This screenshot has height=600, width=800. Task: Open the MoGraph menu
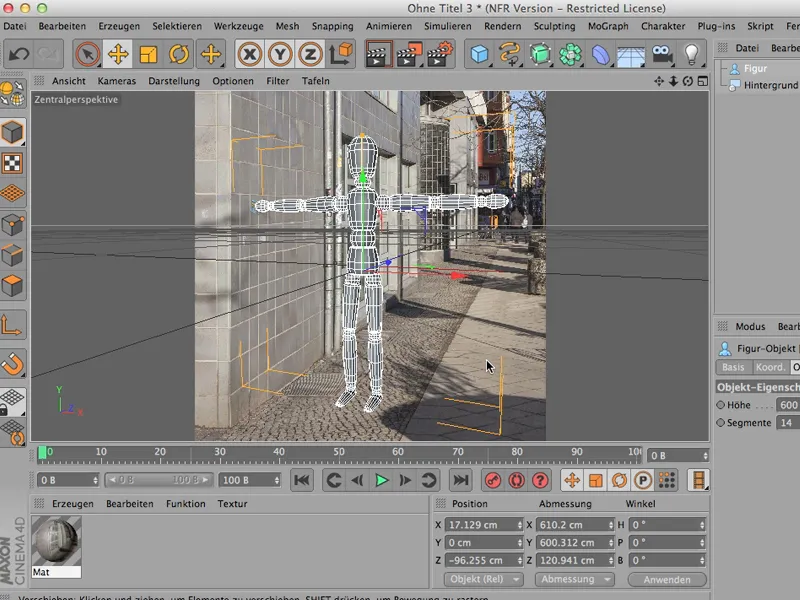tap(607, 26)
